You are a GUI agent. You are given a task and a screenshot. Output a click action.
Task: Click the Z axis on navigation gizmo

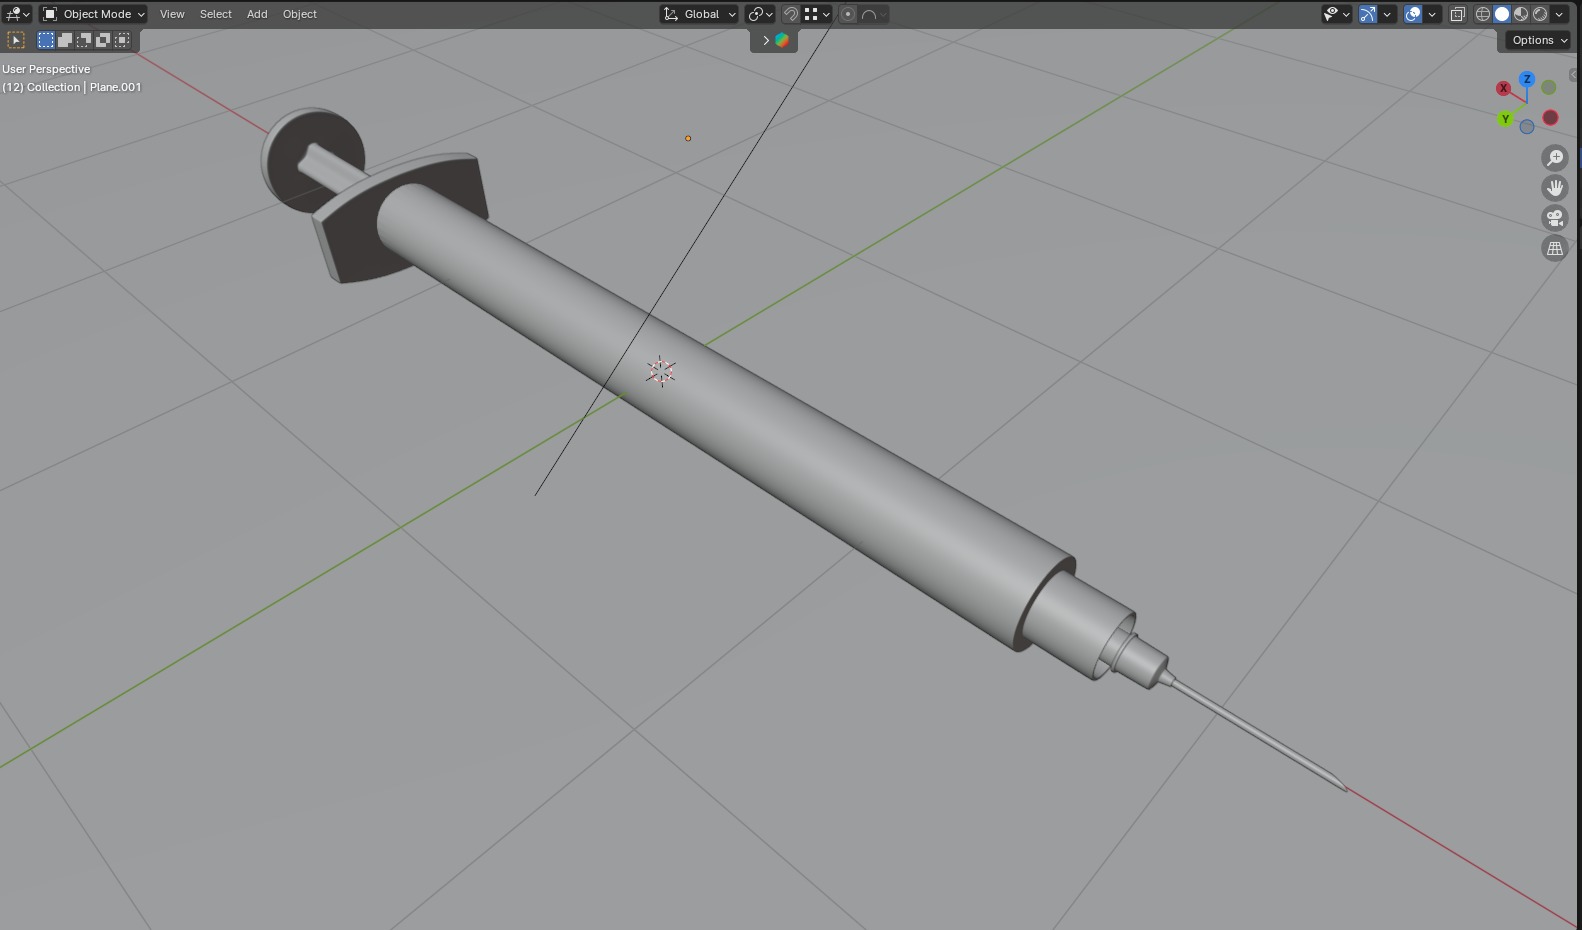pos(1527,79)
